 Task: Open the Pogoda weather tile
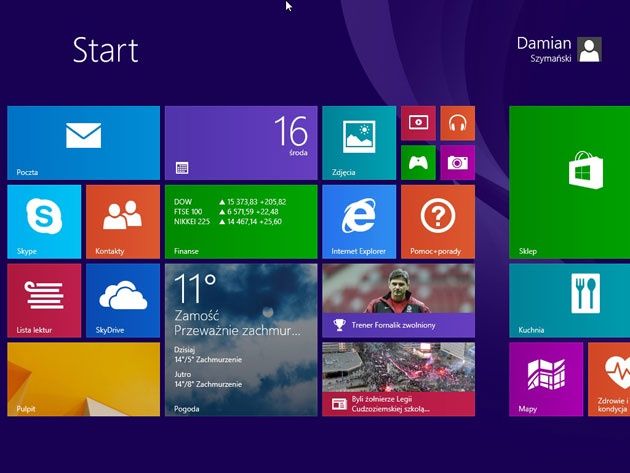[241, 340]
